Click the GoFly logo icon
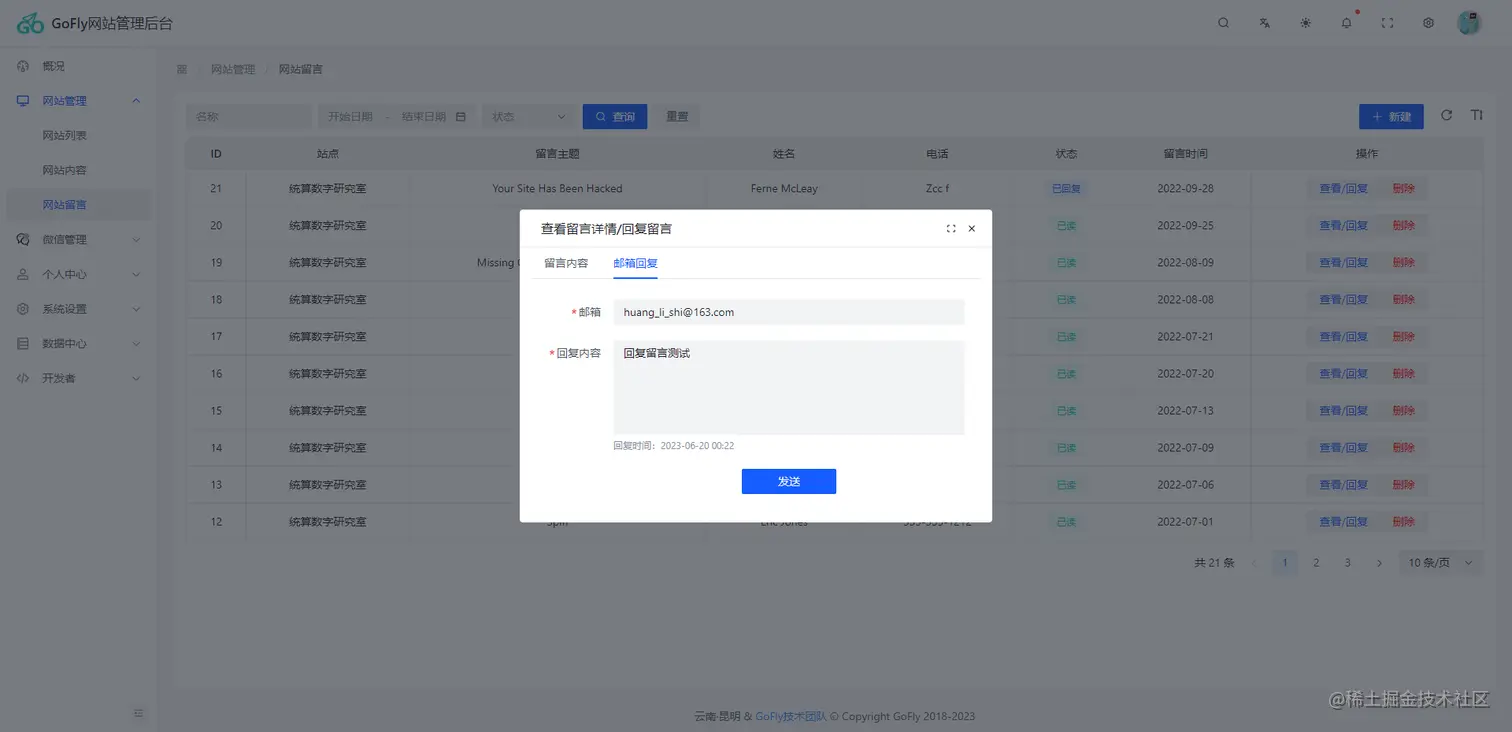The height and width of the screenshot is (732, 1512). point(30,23)
